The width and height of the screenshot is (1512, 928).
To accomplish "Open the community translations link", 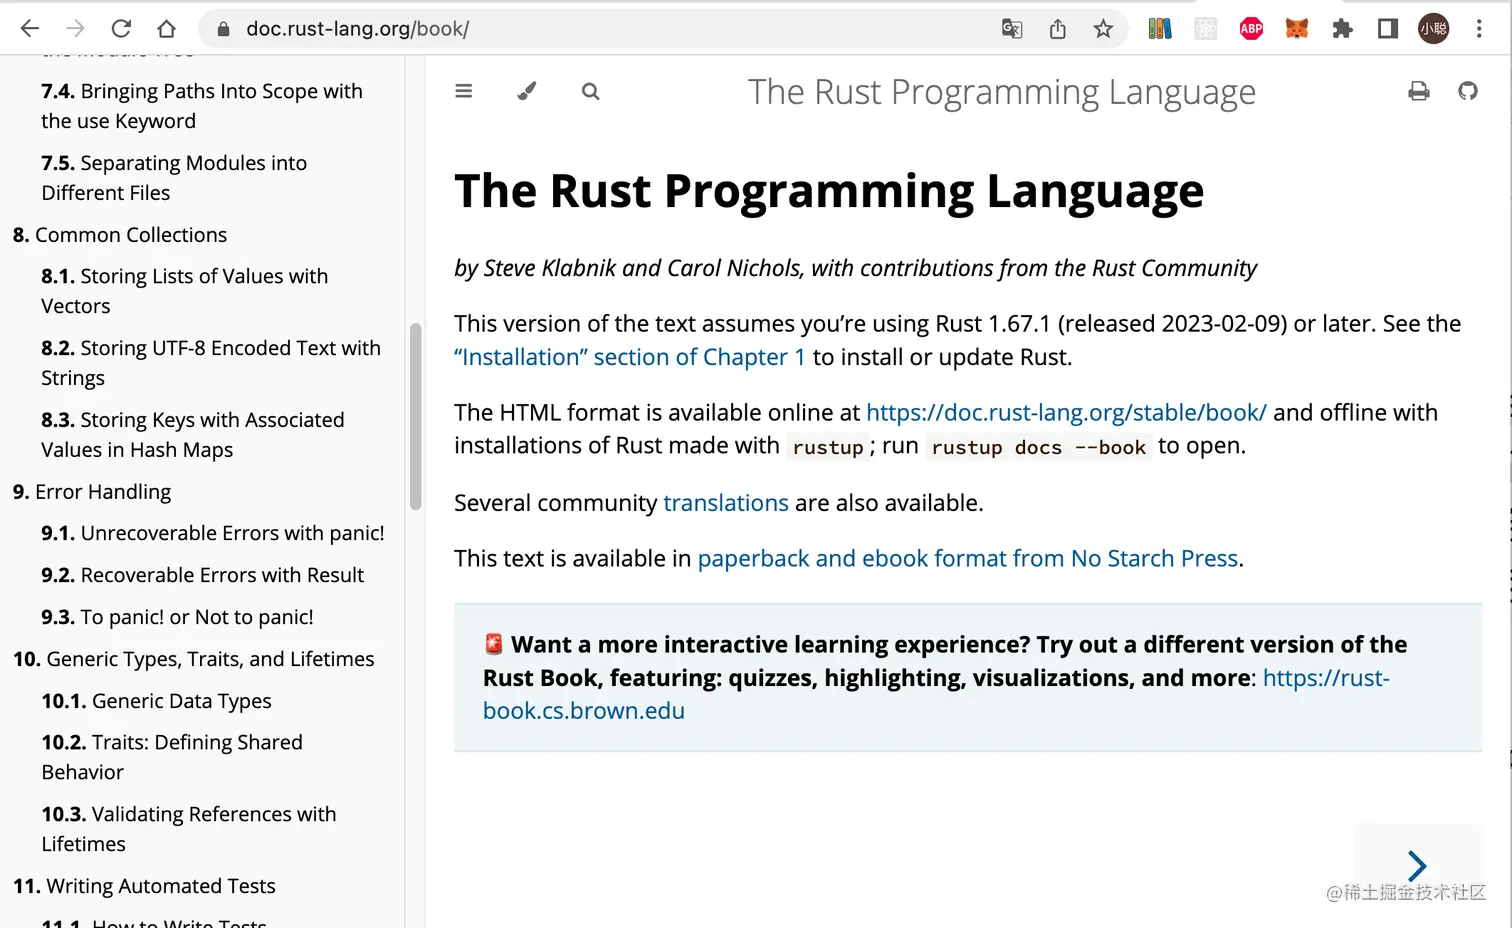I will (x=726, y=503).
